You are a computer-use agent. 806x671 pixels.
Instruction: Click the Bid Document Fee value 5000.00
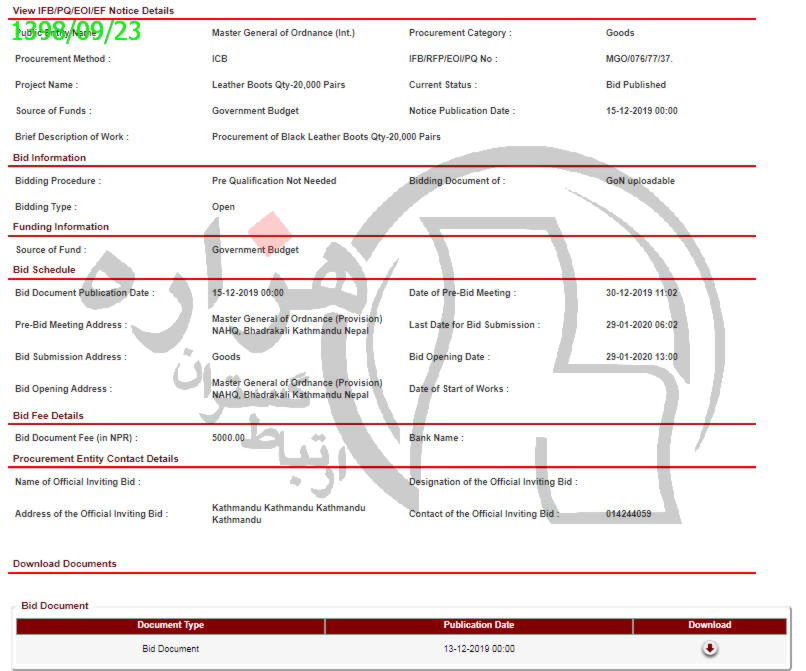[229, 438]
